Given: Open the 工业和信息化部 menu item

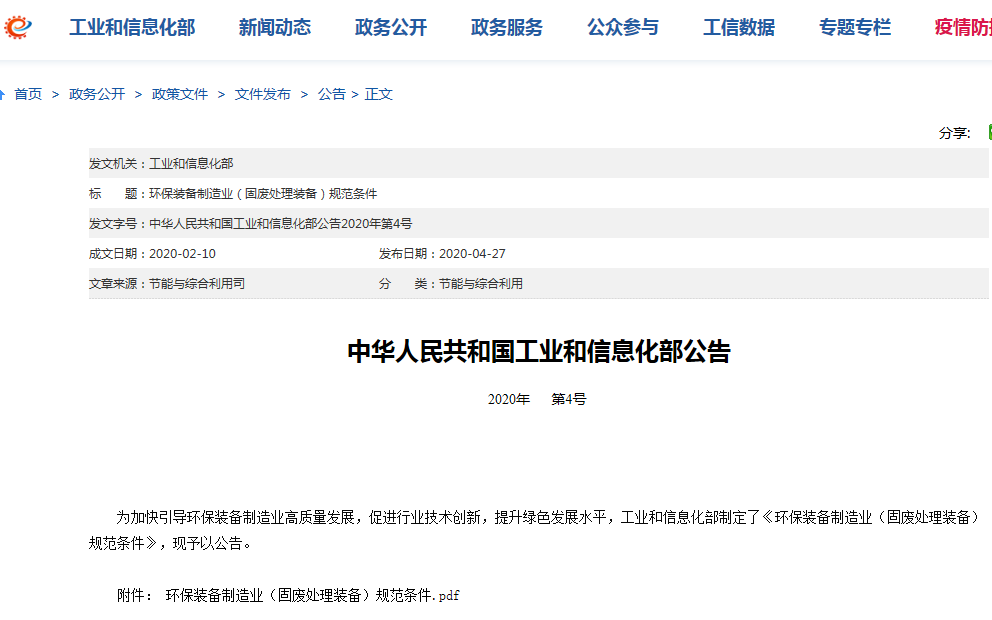Looking at the screenshot, I should point(132,28).
